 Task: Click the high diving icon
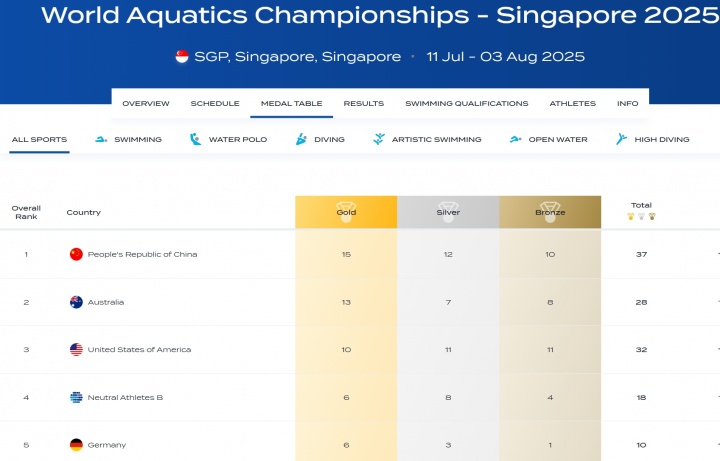click(621, 139)
